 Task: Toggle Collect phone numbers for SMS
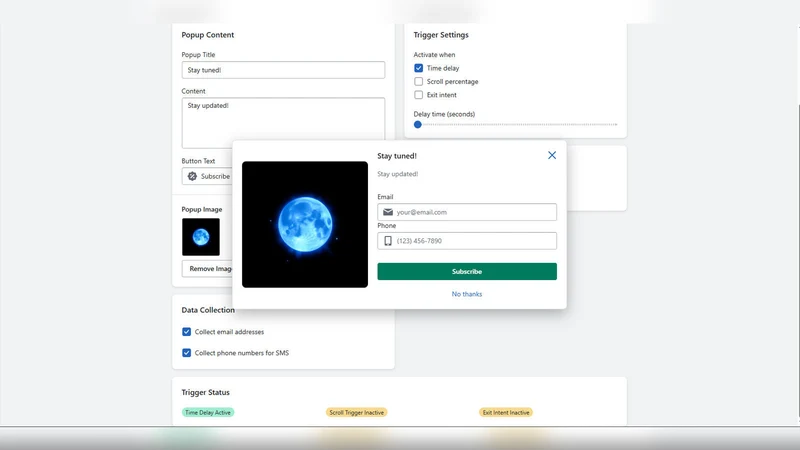[x=186, y=353]
